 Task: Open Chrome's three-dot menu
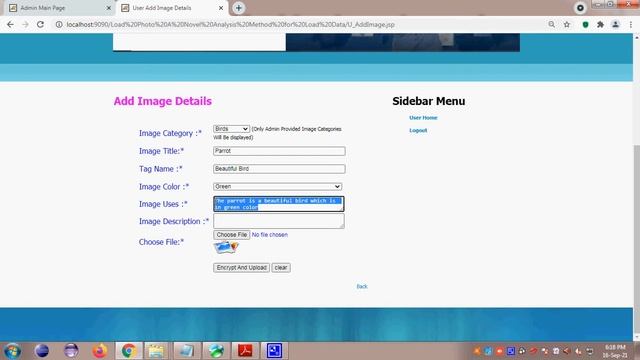(631, 24)
